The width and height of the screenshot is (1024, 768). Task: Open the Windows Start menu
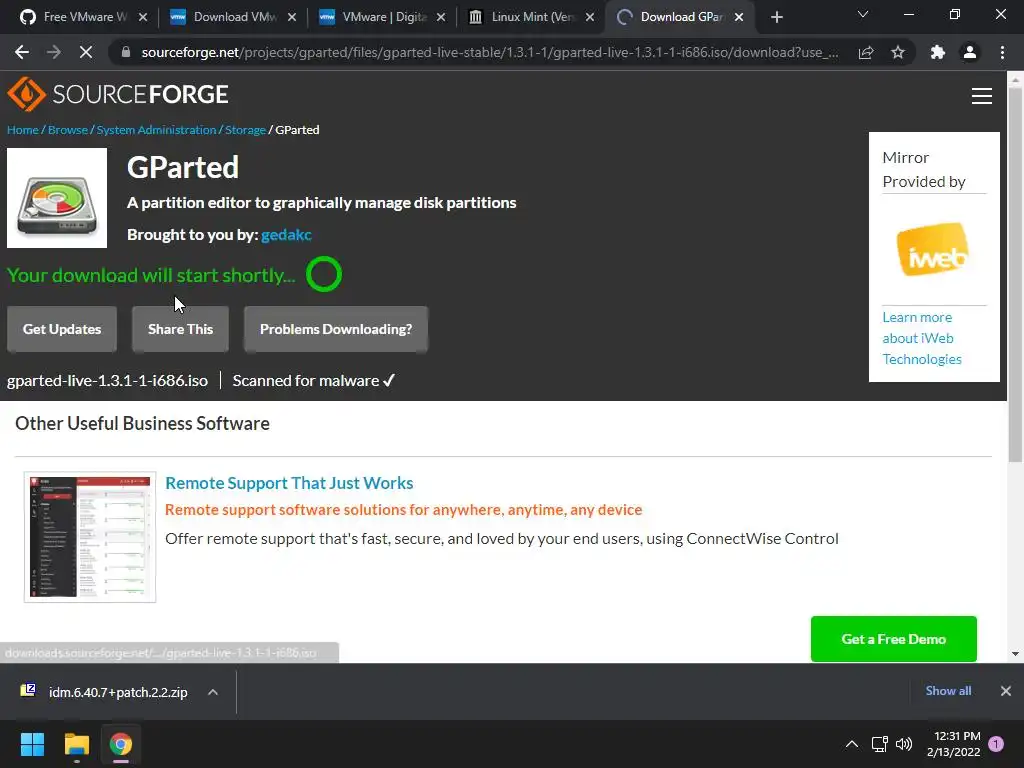click(32, 744)
